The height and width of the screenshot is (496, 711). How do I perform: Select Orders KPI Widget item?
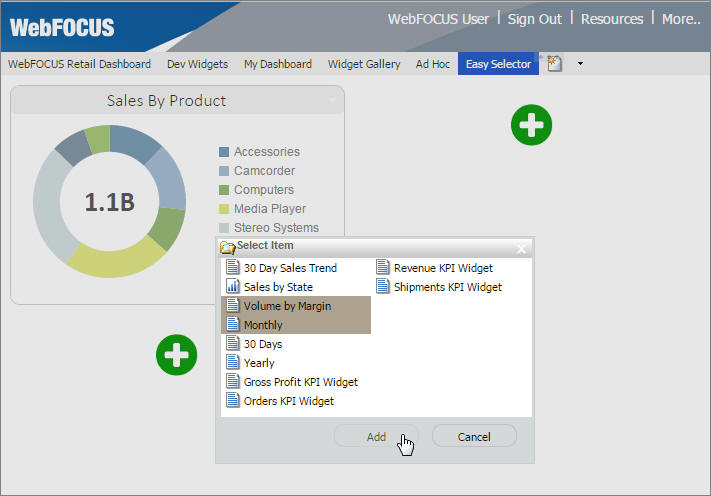[280, 401]
